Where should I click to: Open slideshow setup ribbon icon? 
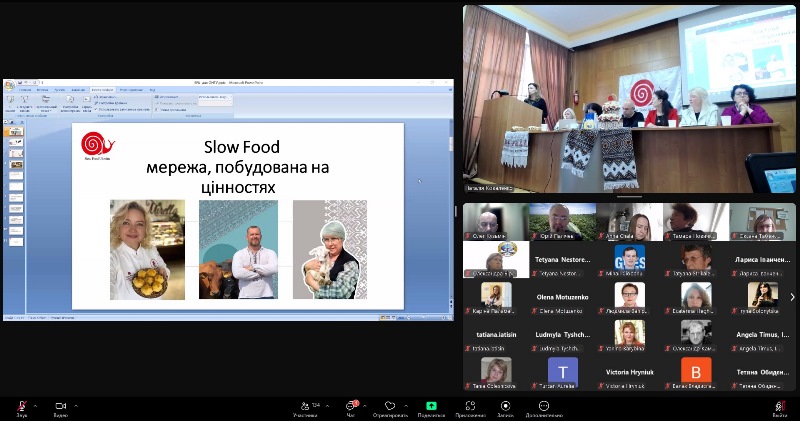pyautogui.click(x=70, y=104)
